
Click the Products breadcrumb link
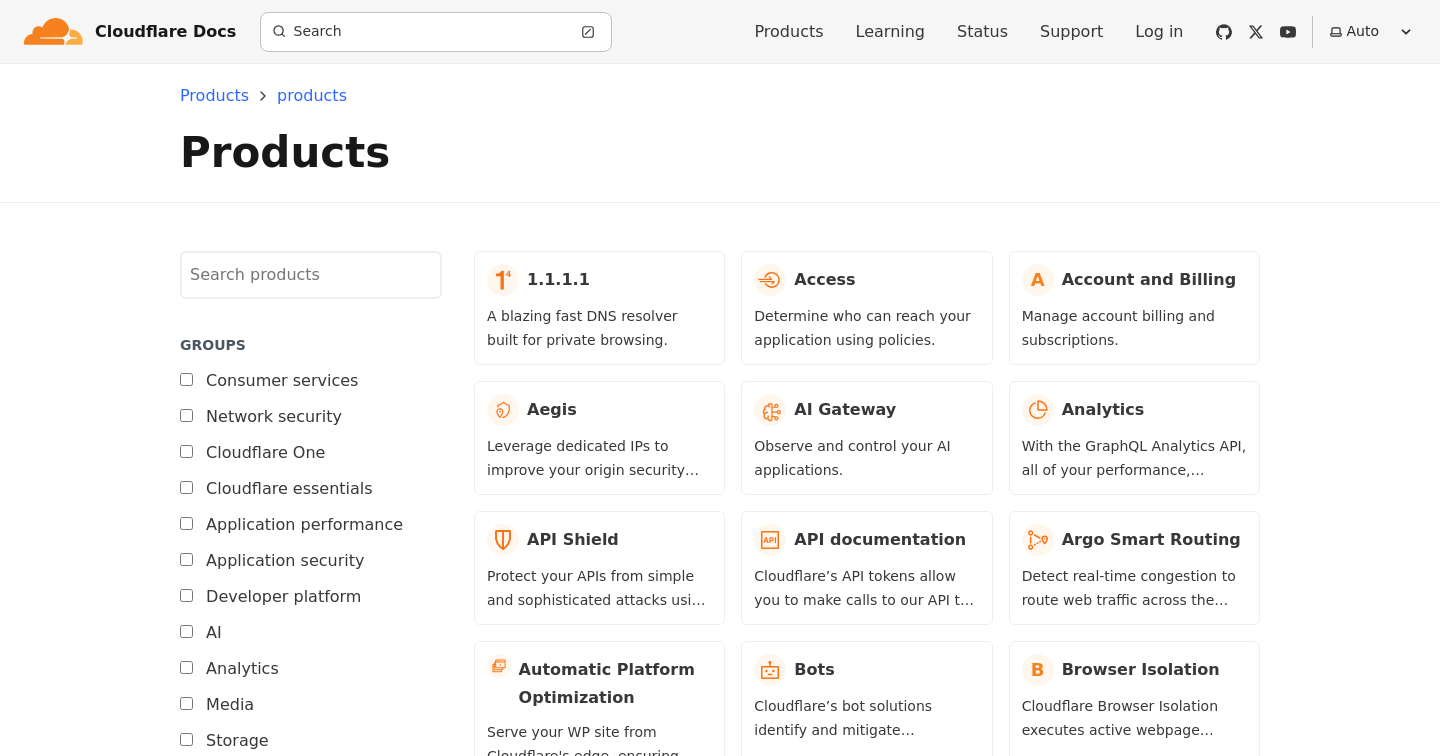pyautogui.click(x=214, y=96)
